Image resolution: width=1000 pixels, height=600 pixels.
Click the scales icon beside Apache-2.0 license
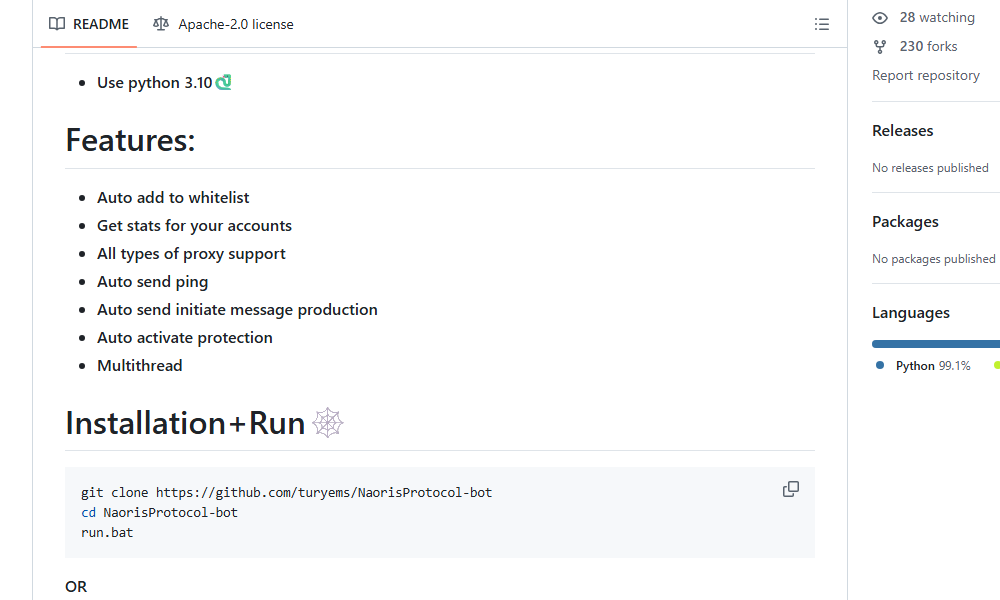(161, 24)
